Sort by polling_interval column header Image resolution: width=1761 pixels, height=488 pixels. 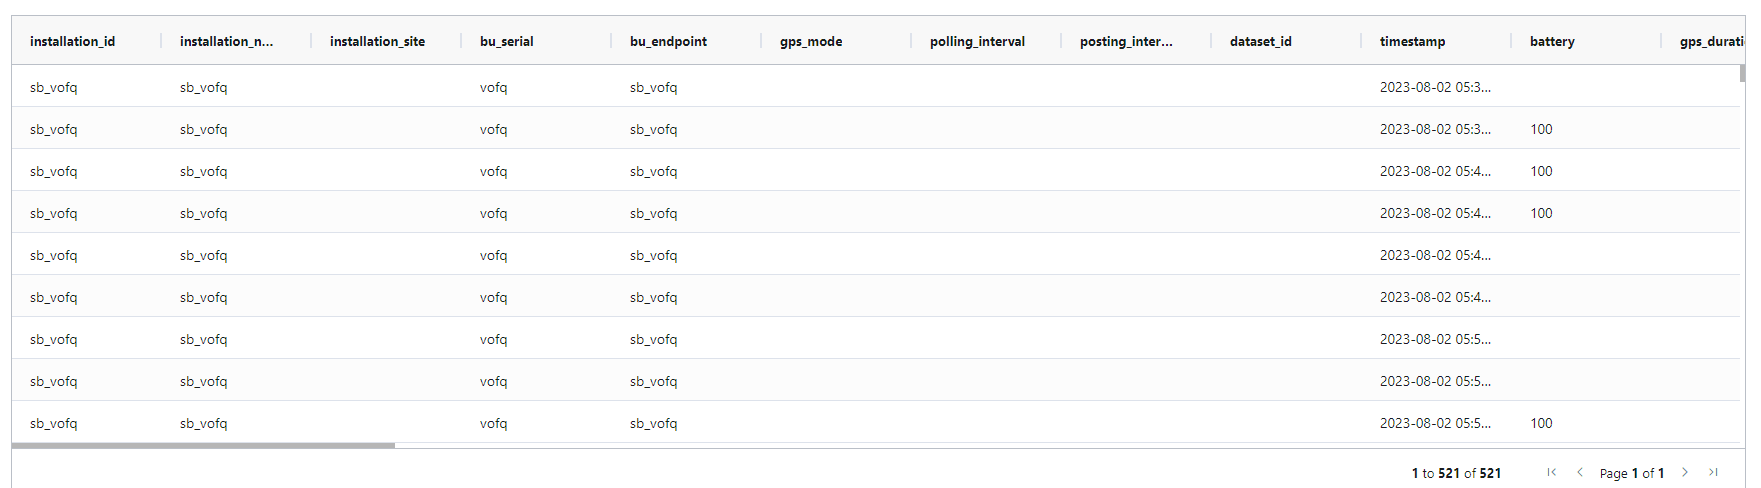click(977, 41)
